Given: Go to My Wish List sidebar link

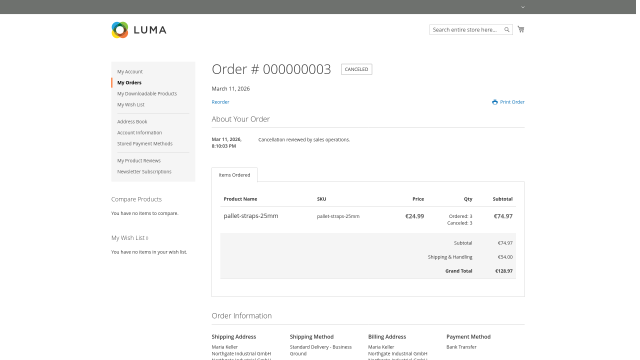Looking at the screenshot, I should [x=131, y=104].
